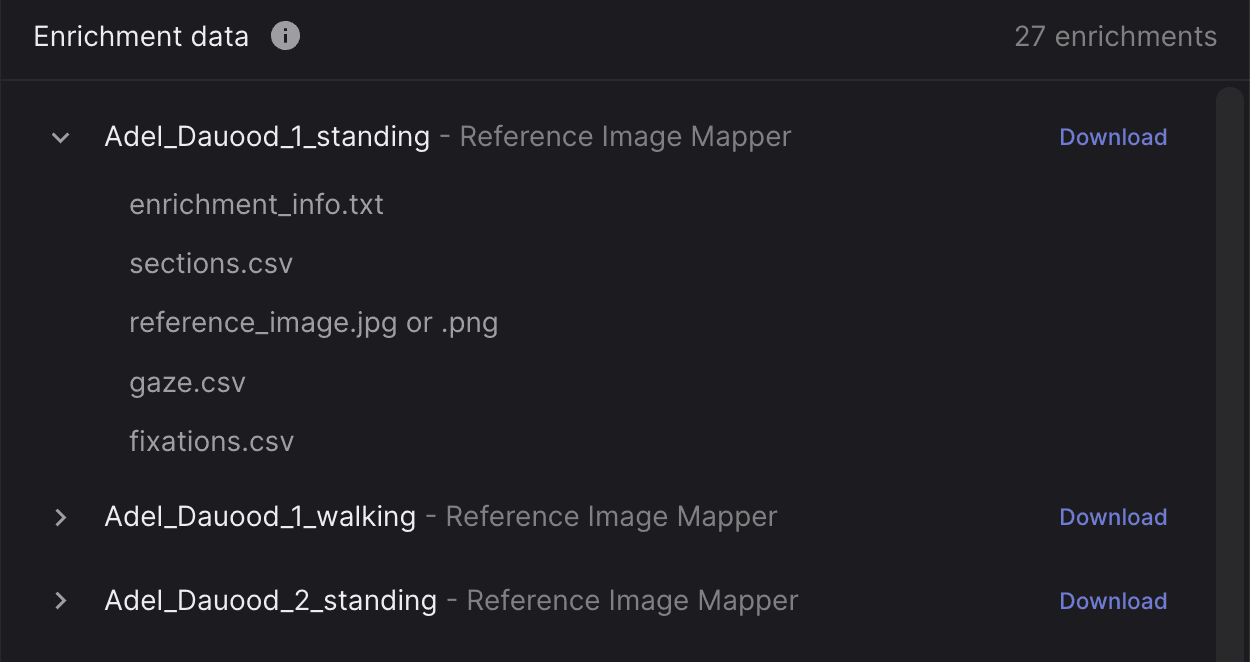Screen dimensions: 1250x662
Task: Expand the Adel_Dauood_1_walking chevron
Action: [61, 517]
